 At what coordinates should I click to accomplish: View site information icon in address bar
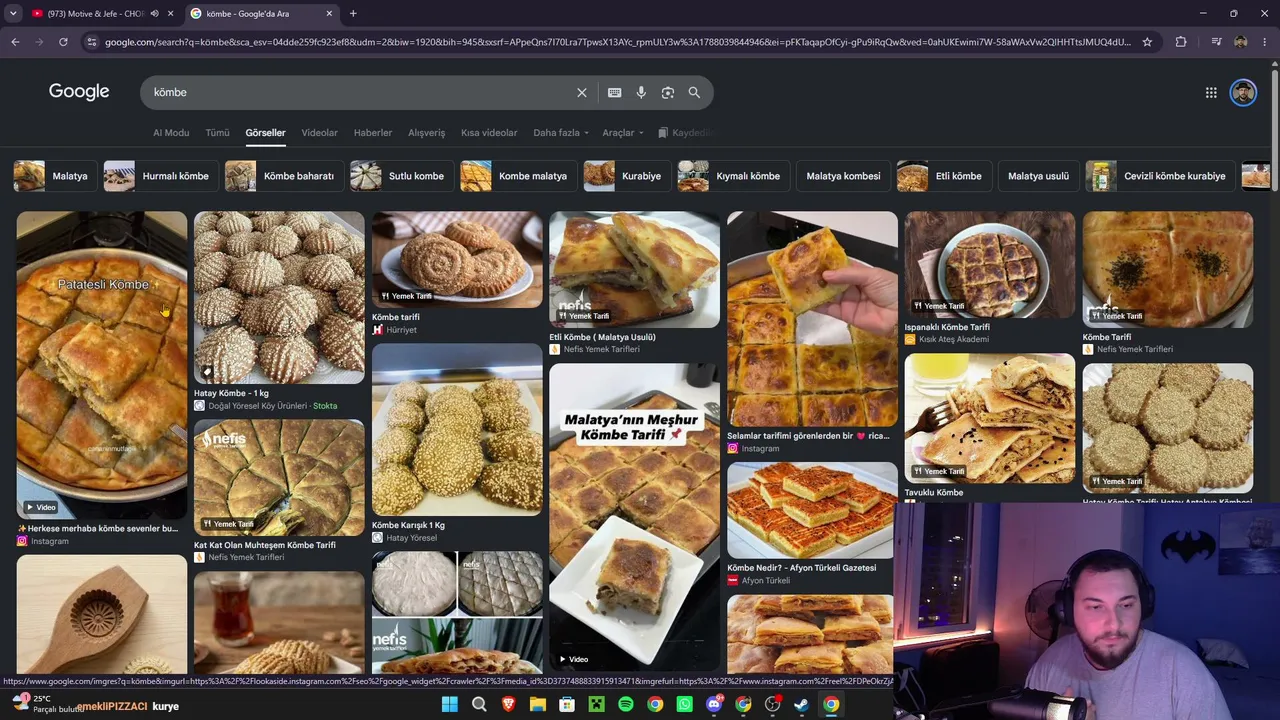click(92, 42)
